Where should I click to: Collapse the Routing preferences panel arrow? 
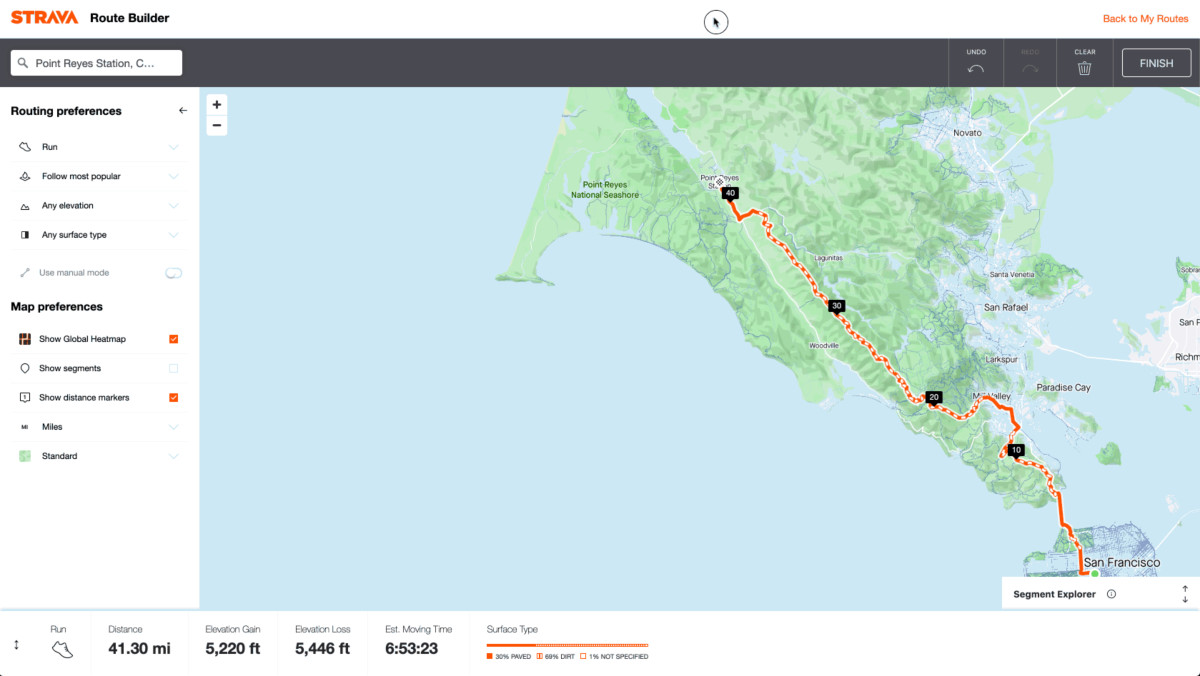pos(182,111)
